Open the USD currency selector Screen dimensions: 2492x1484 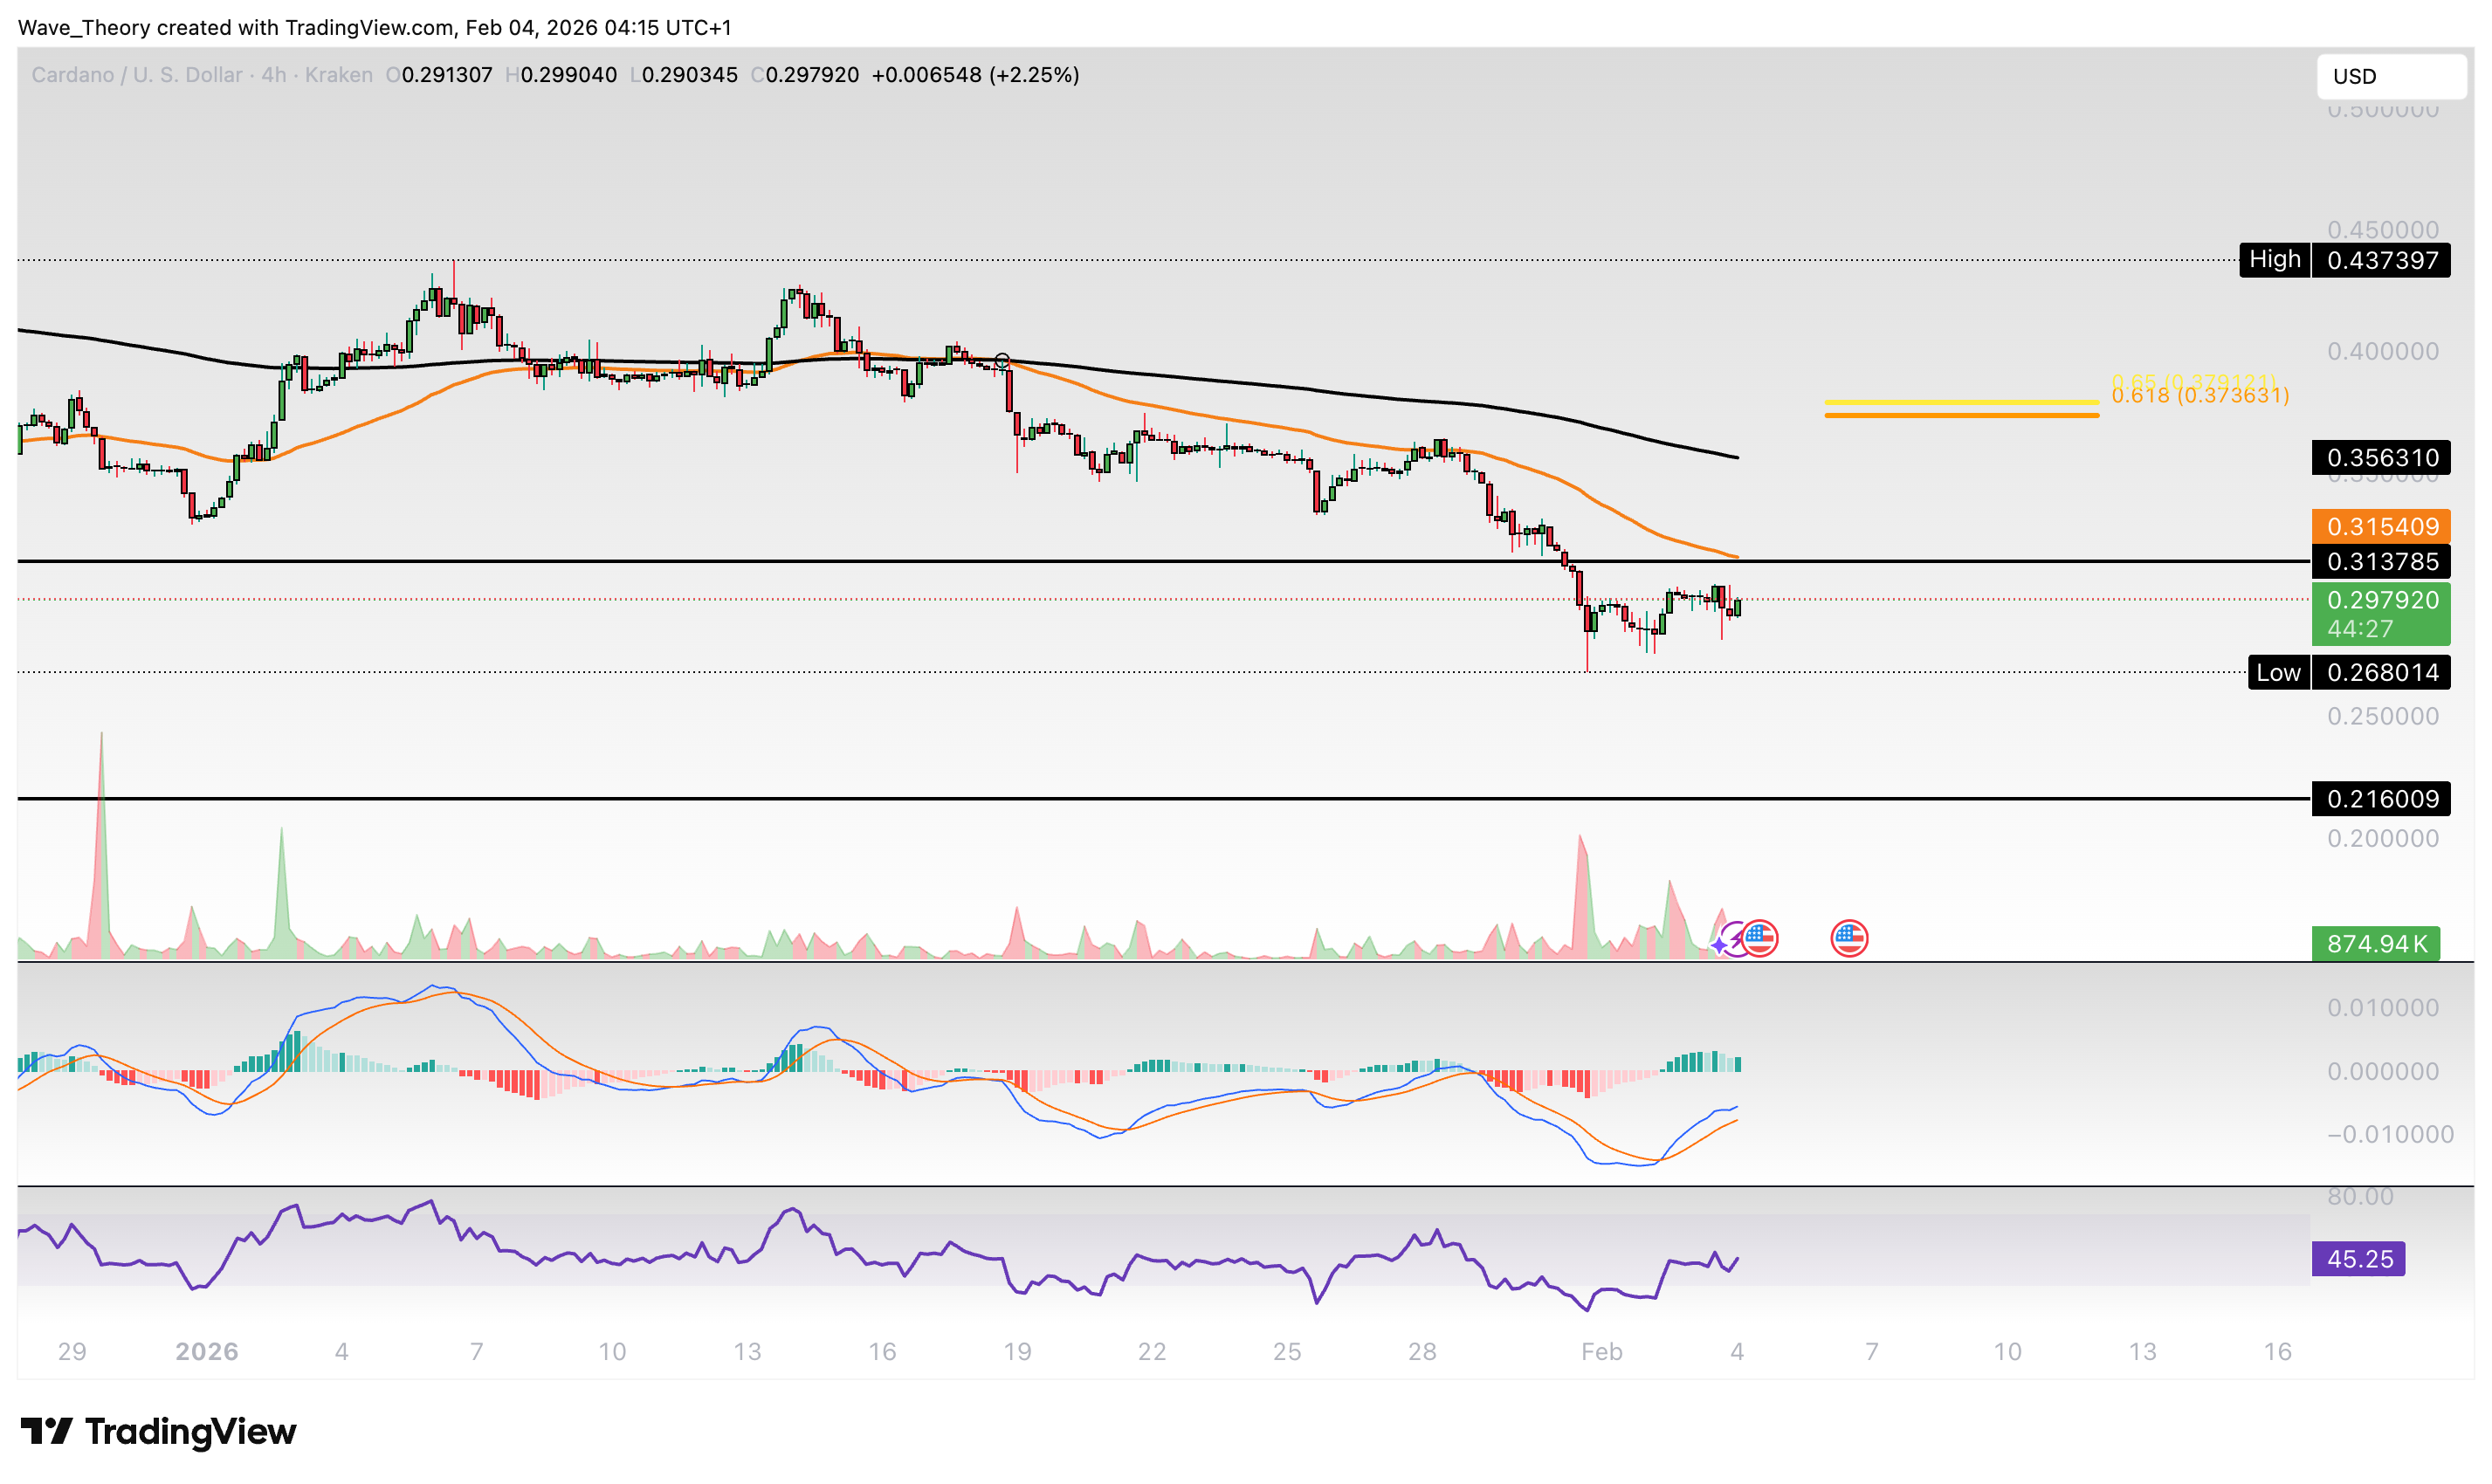(2391, 76)
